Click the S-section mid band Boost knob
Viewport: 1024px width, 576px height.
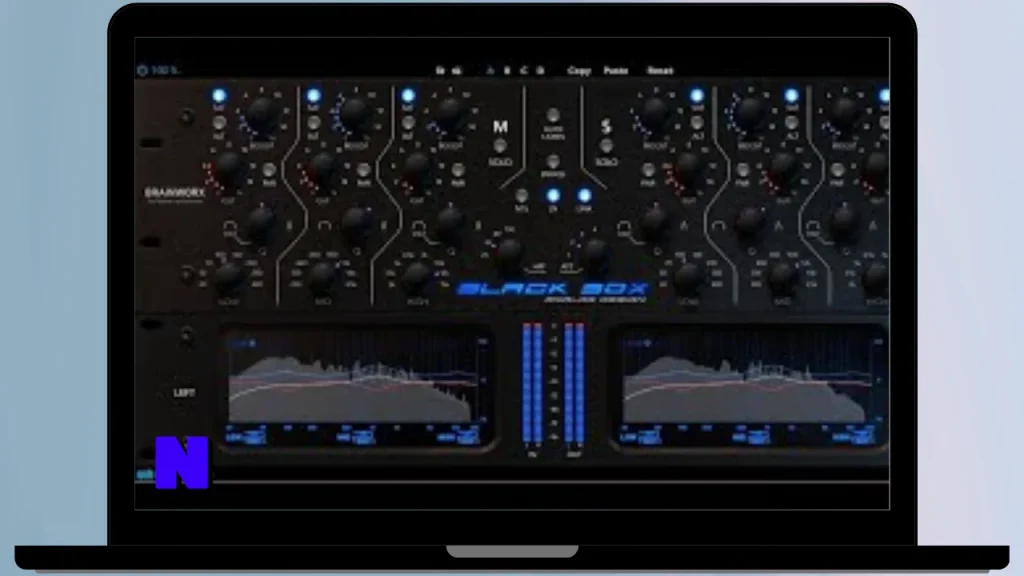[750, 114]
